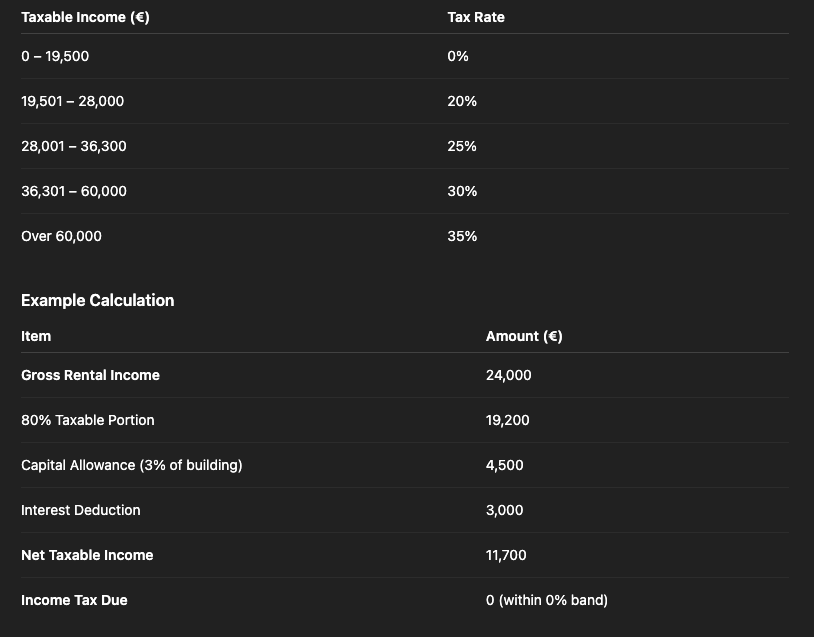Viewport: 814px width, 637px height.
Task: Click the 0% tax rate cell
Action: tap(458, 56)
